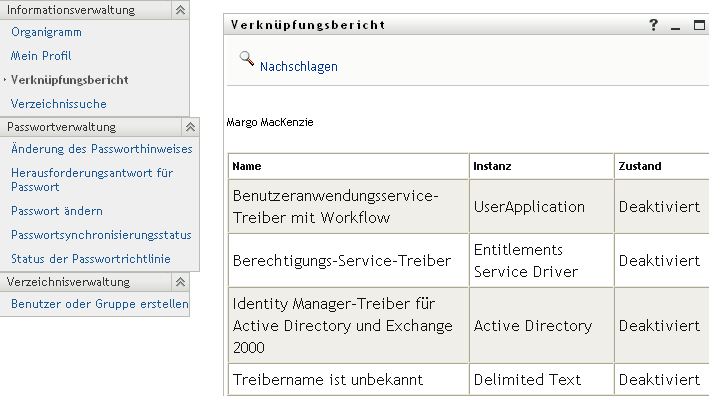Open the Nachschlagen link
The height and width of the screenshot is (396, 709).
coord(298,67)
